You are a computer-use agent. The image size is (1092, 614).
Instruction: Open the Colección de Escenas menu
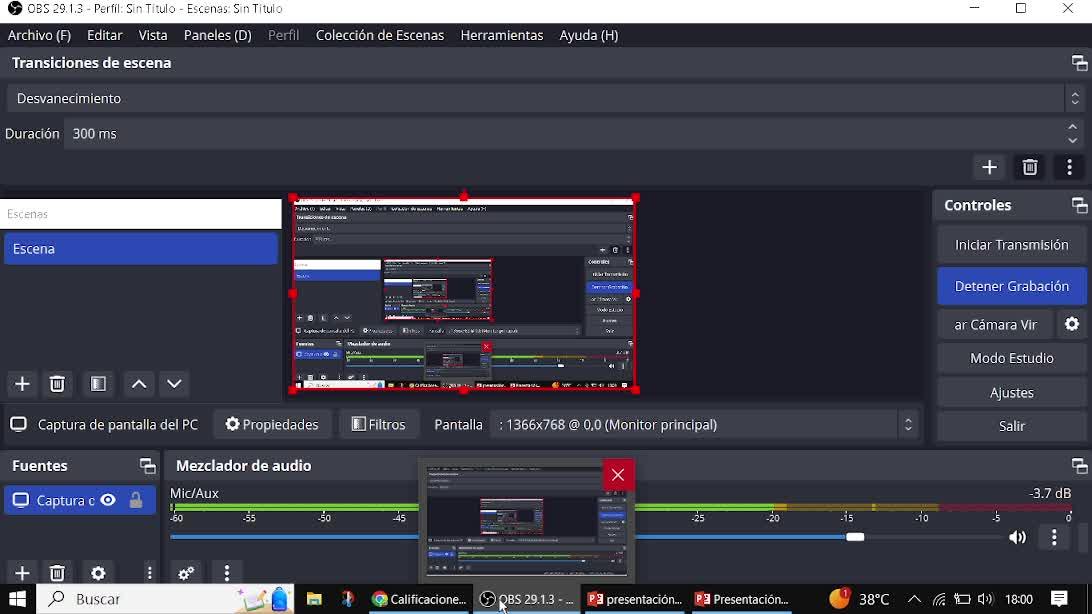point(380,36)
